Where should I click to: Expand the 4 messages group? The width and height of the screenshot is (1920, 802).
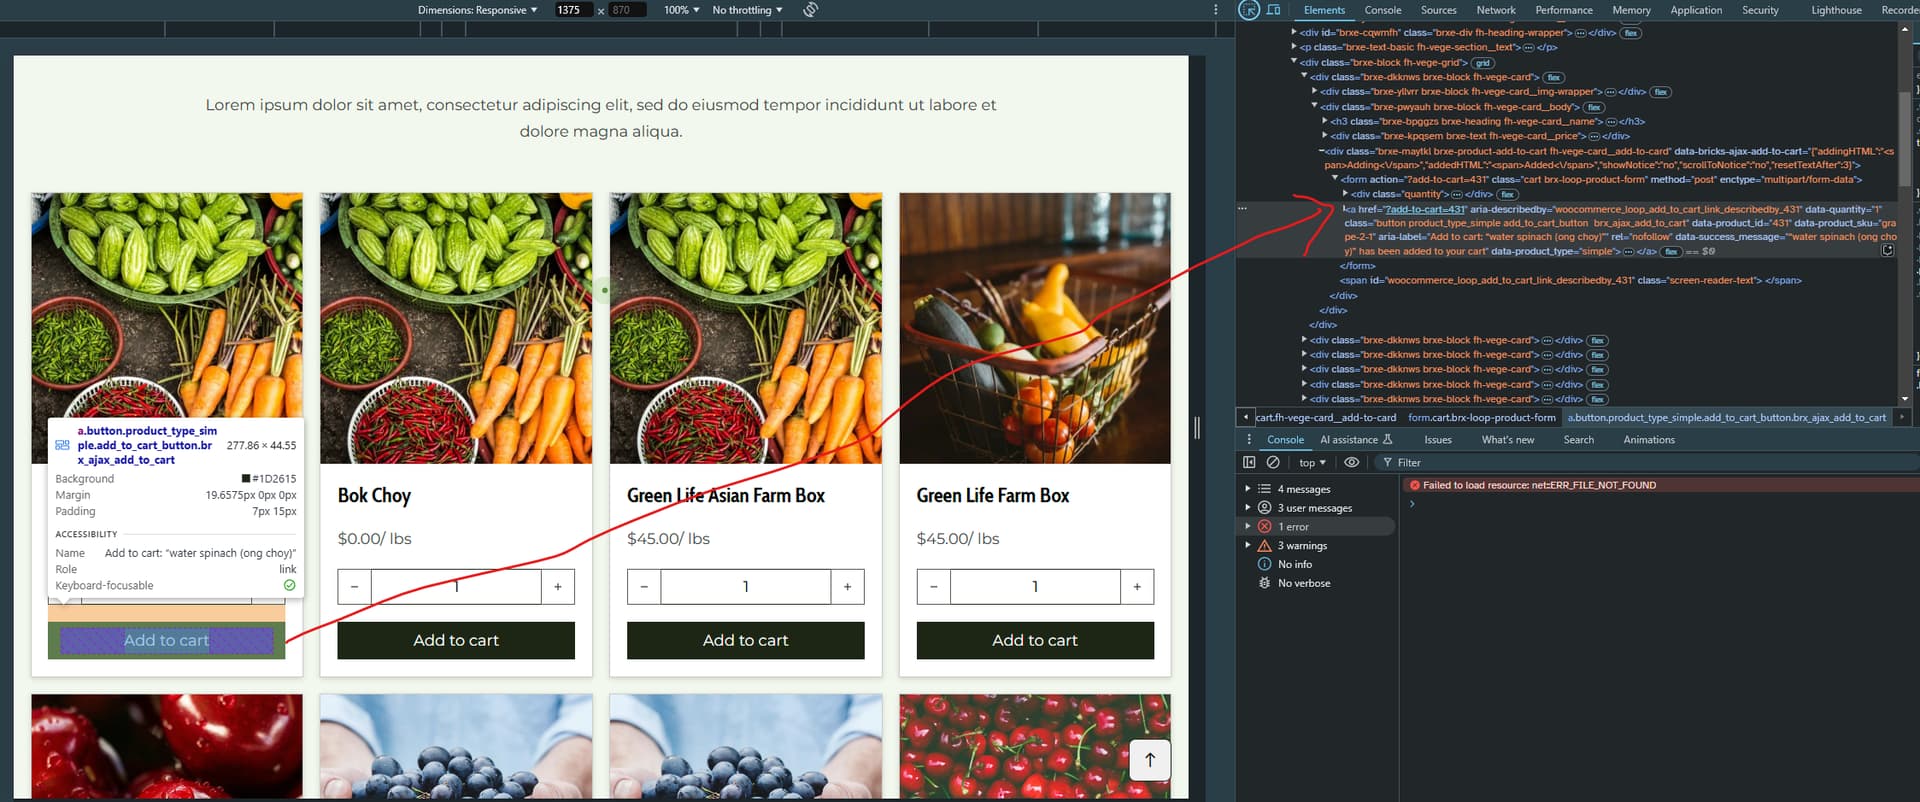click(1248, 489)
